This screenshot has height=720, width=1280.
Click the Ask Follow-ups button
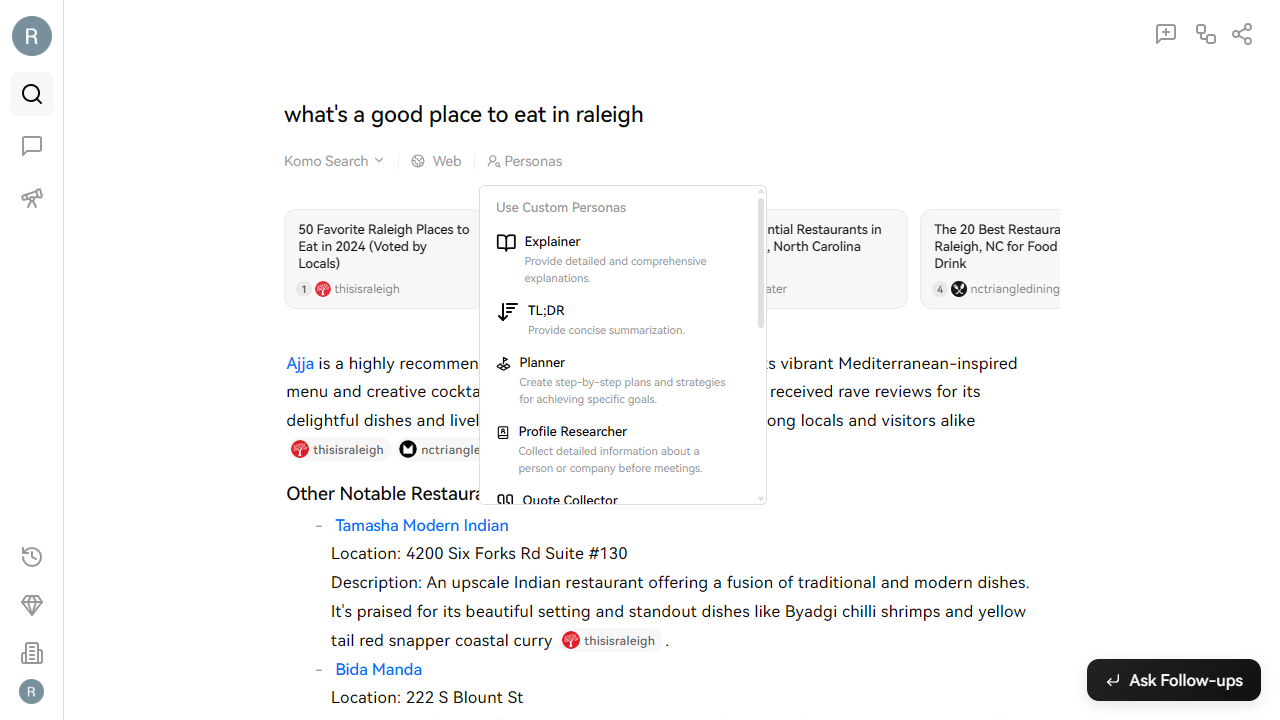(x=1174, y=680)
